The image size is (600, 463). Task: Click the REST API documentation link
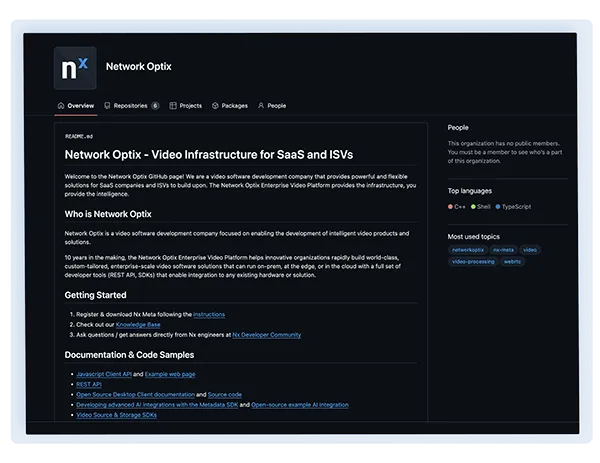click(x=88, y=384)
